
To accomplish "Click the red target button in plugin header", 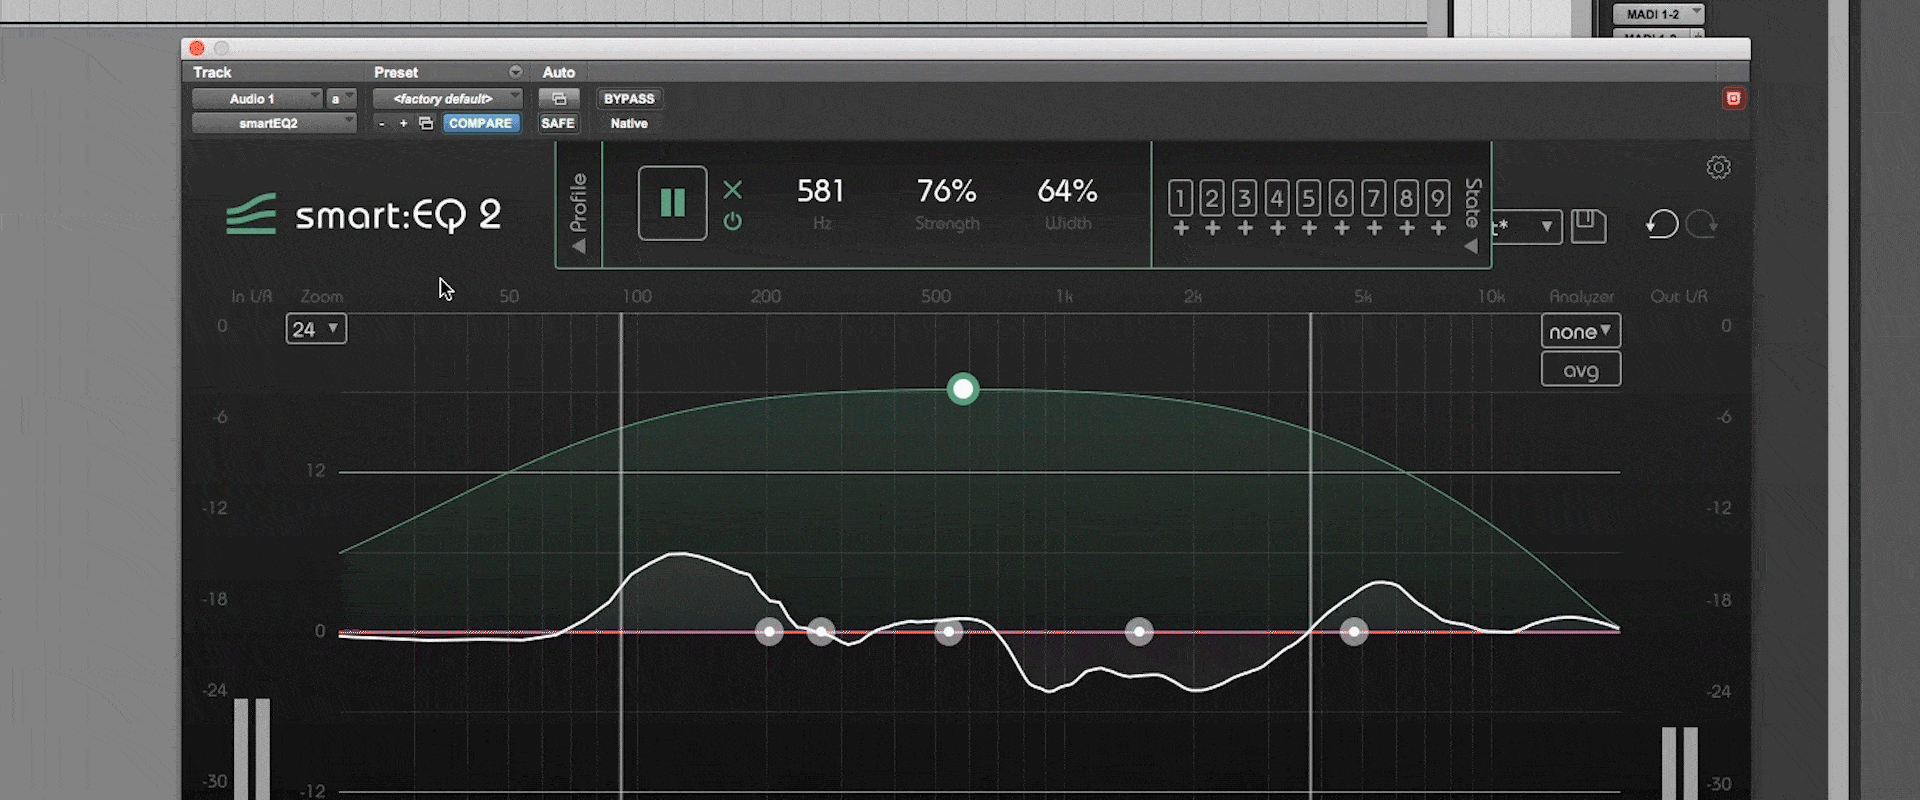I will [1733, 98].
